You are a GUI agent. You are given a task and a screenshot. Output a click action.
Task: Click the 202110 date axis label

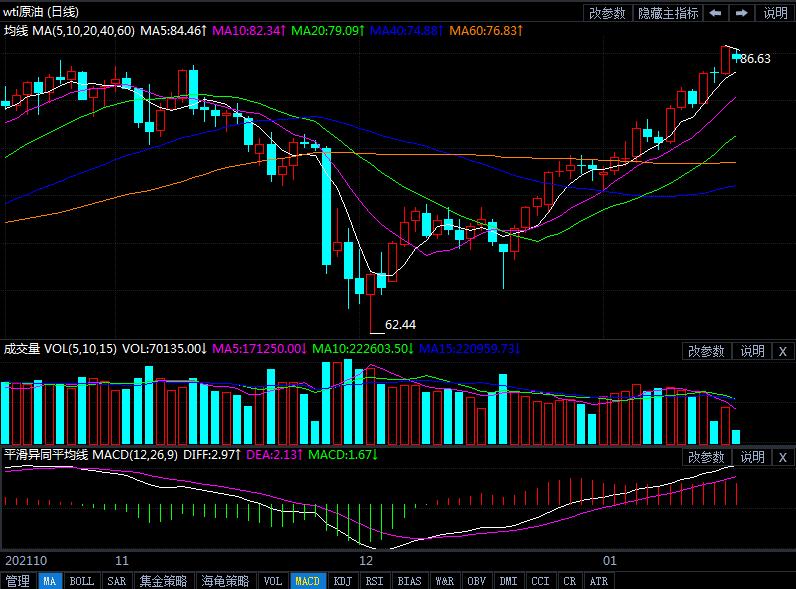tap(26, 561)
